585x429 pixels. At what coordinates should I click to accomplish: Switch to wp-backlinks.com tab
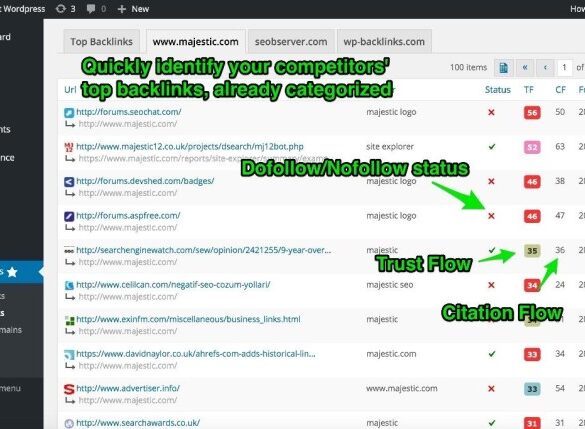(384, 41)
